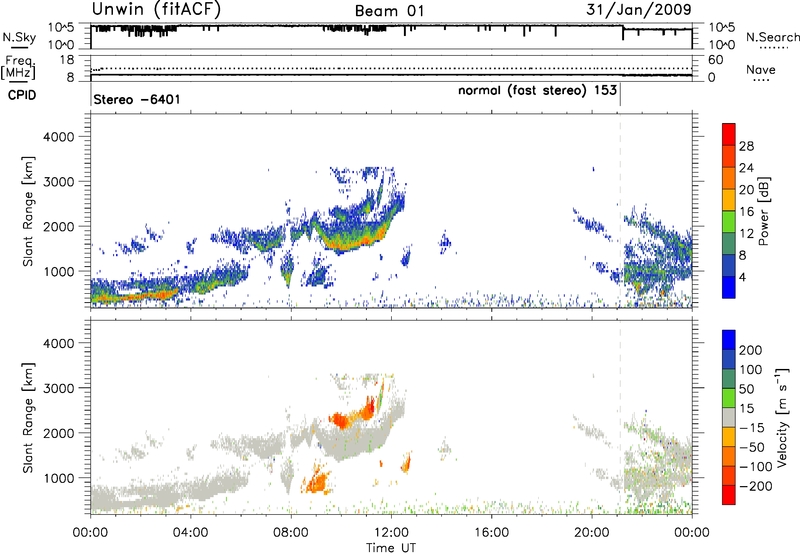Viewport: 800px width, 554px height.
Task: Click the 'normal (fast stereo) 153' text
Action: pyautogui.click(x=538, y=91)
